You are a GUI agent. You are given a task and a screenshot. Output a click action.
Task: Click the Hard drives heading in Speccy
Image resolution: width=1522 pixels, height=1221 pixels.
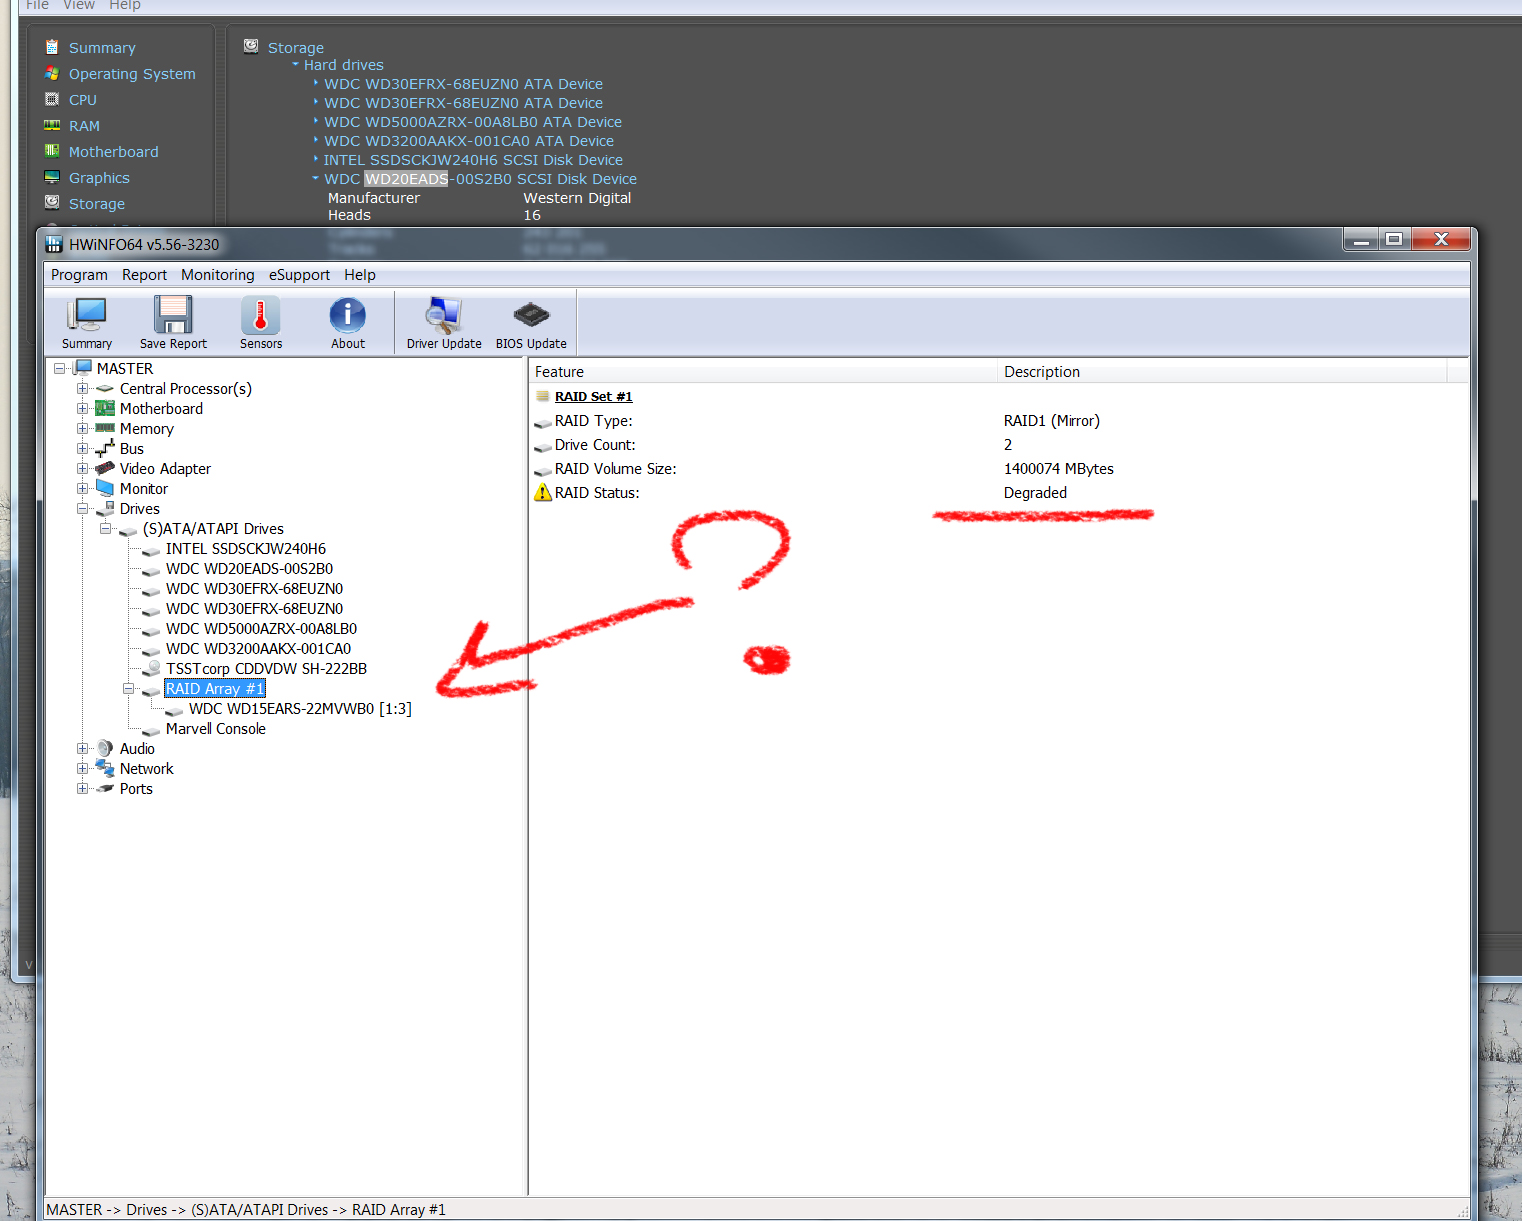pyautogui.click(x=344, y=65)
